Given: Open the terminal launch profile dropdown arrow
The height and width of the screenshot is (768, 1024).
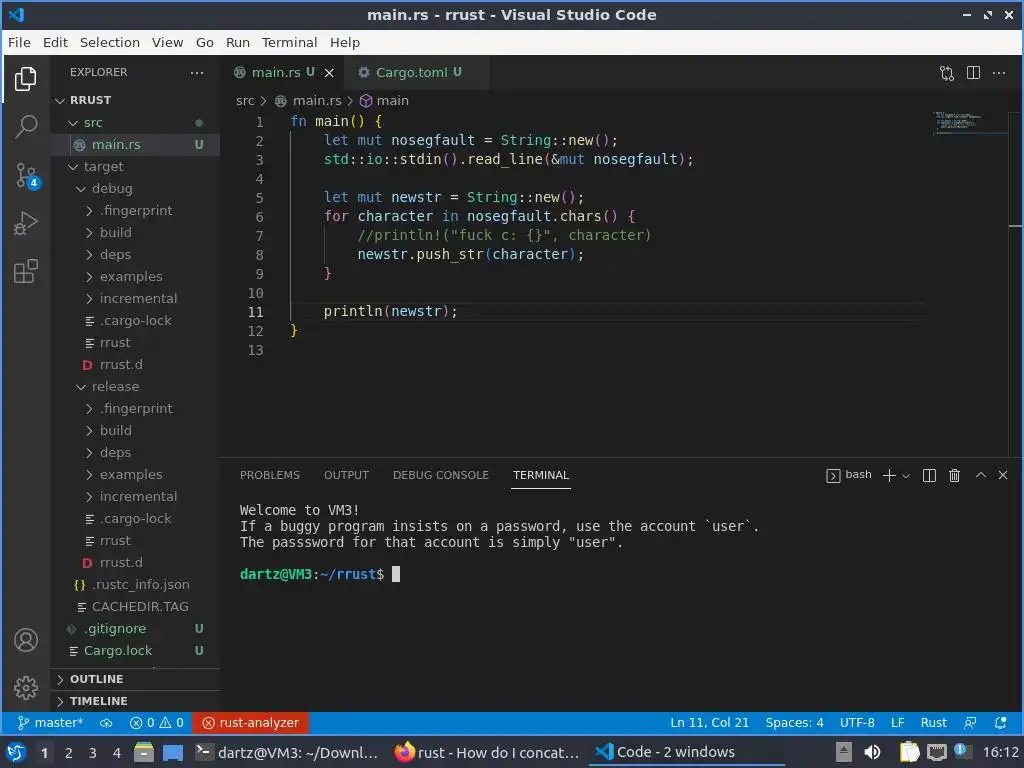Looking at the screenshot, I should [906, 476].
